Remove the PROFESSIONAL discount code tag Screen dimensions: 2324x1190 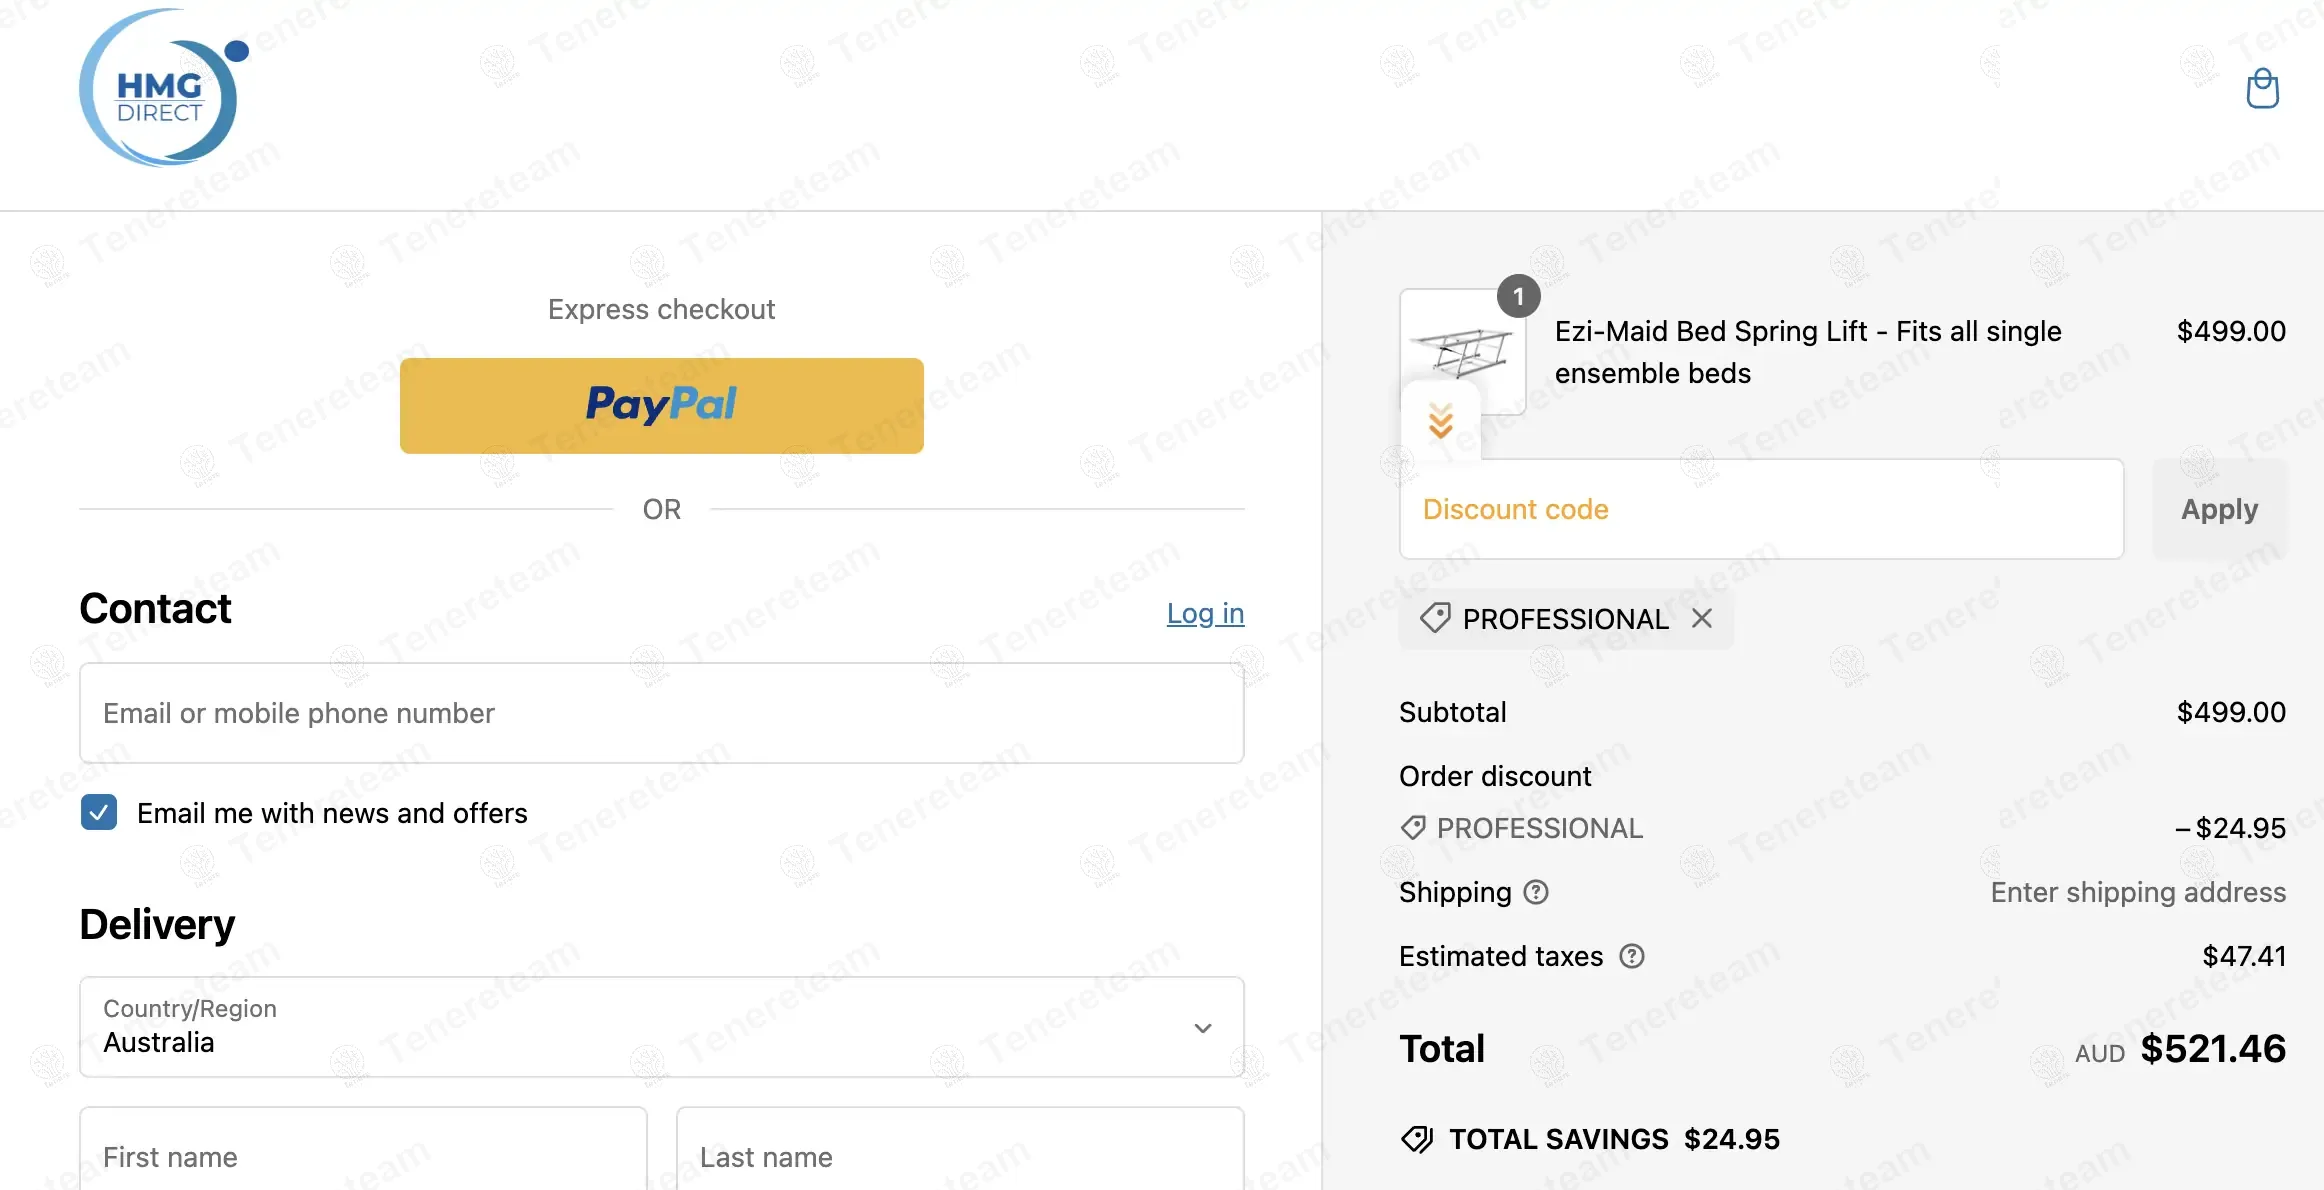1702,619
